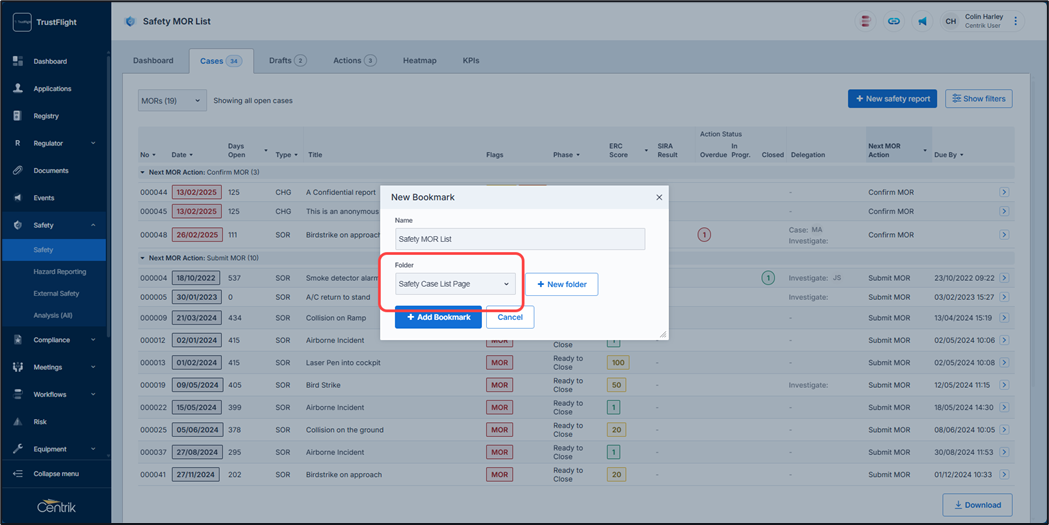This screenshot has width=1049, height=525.
Task: Switch to the Drafts tab
Action: point(287,61)
